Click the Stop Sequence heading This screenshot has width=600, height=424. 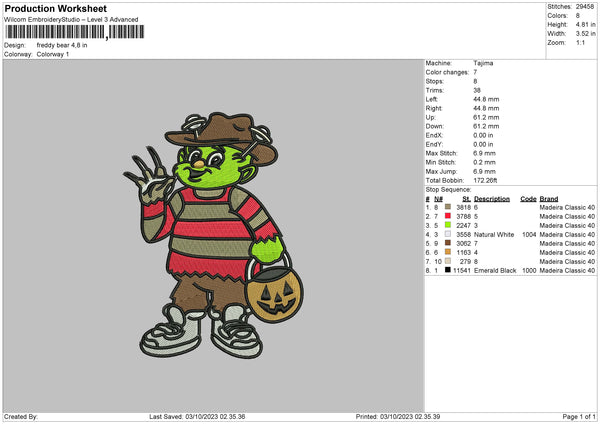point(447,188)
